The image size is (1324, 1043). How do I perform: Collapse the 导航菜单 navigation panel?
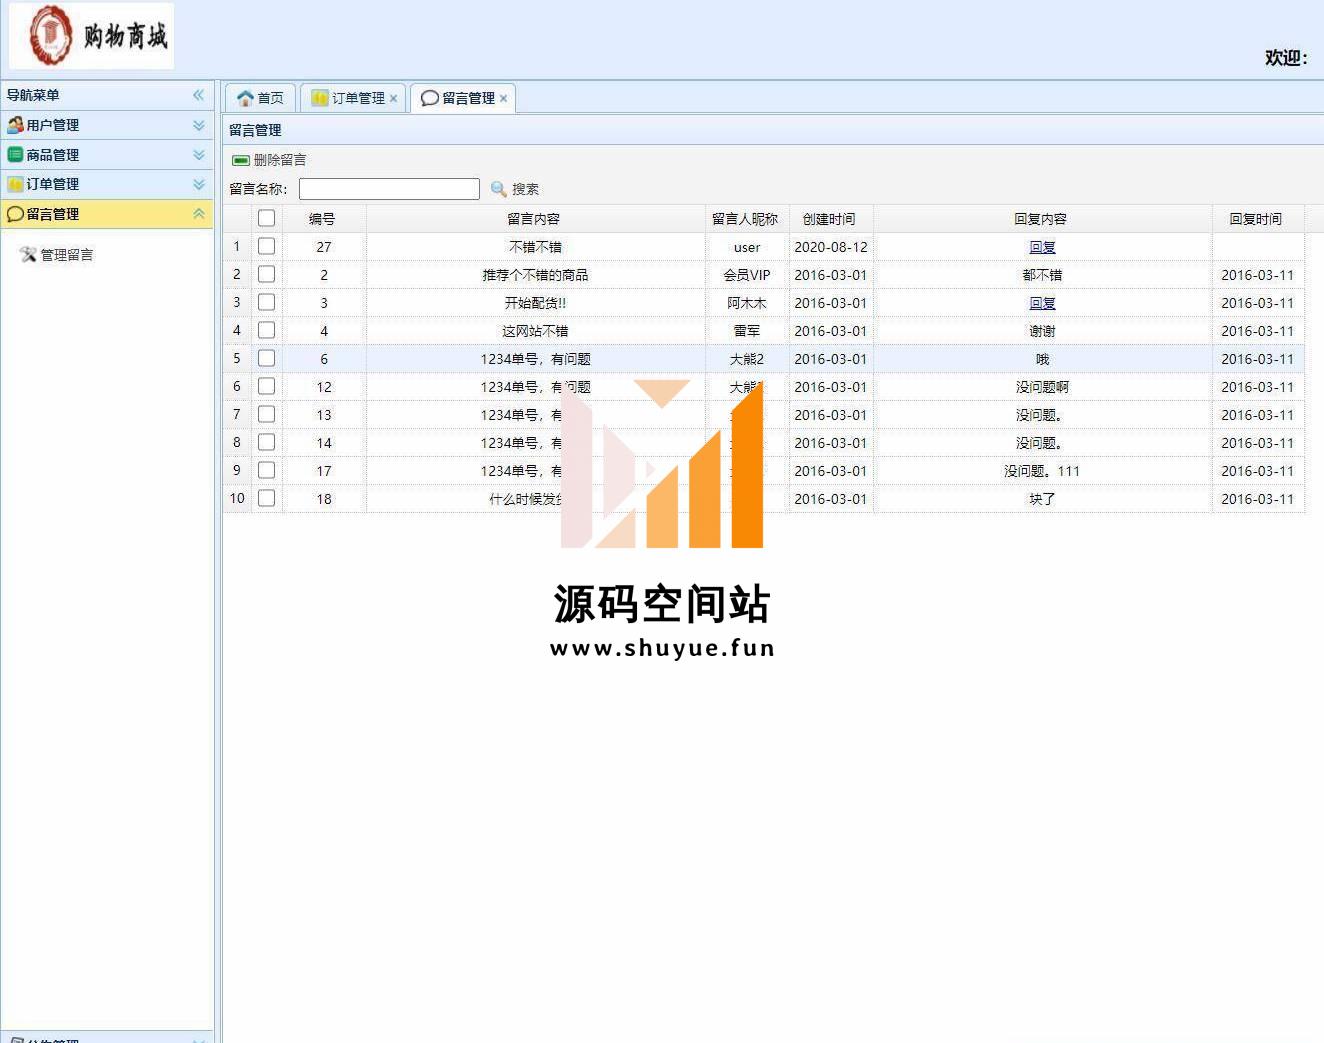pos(198,95)
